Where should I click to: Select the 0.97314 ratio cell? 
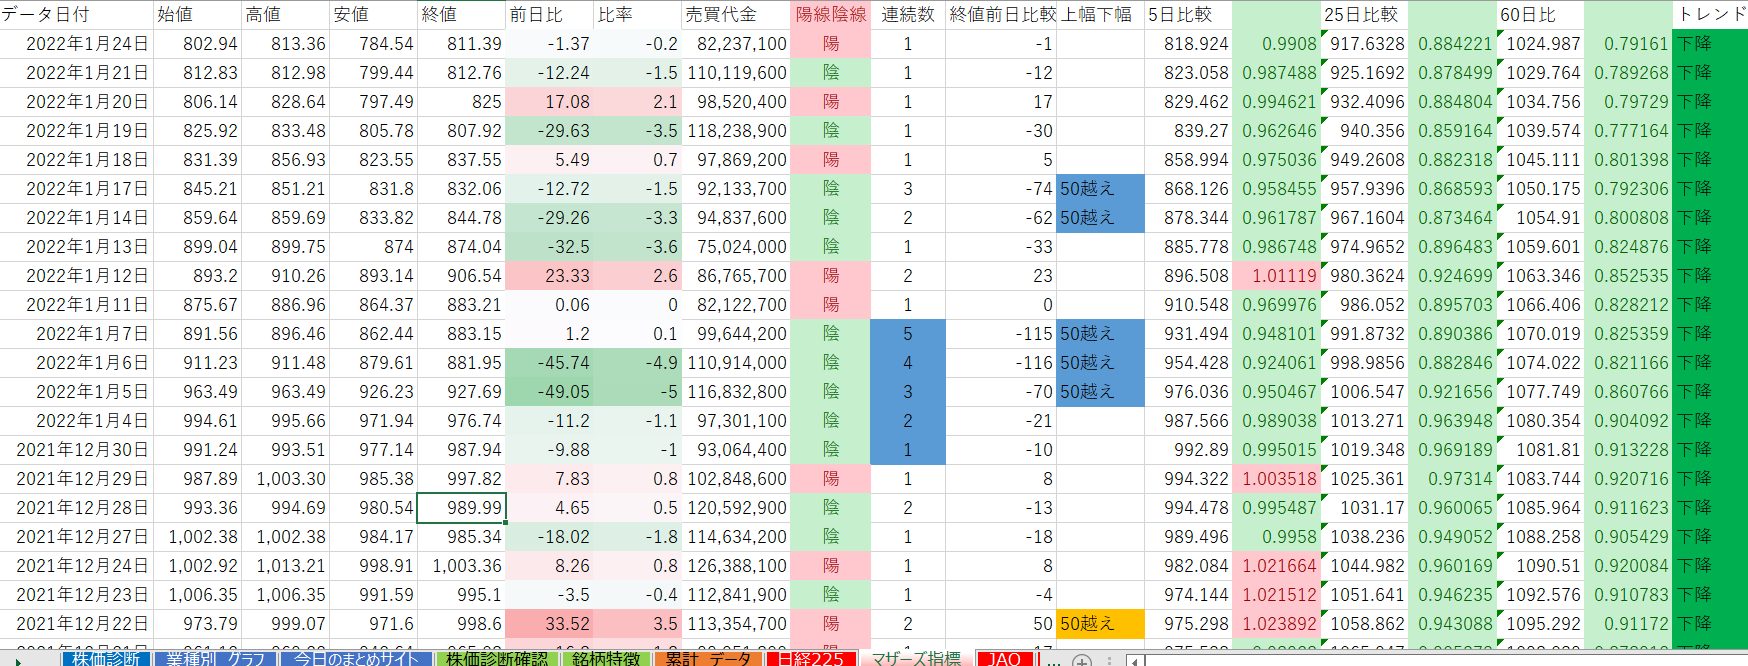click(x=1452, y=479)
